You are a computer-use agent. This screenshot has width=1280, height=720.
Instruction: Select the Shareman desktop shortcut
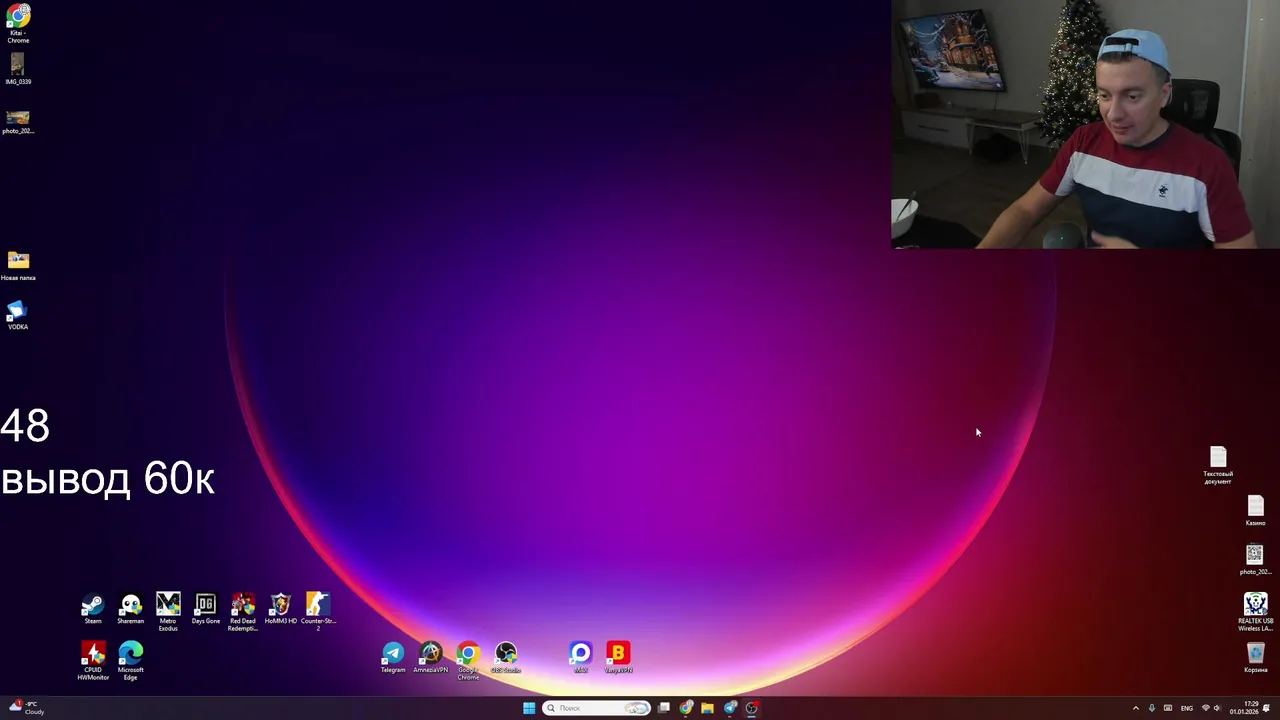pos(130,609)
